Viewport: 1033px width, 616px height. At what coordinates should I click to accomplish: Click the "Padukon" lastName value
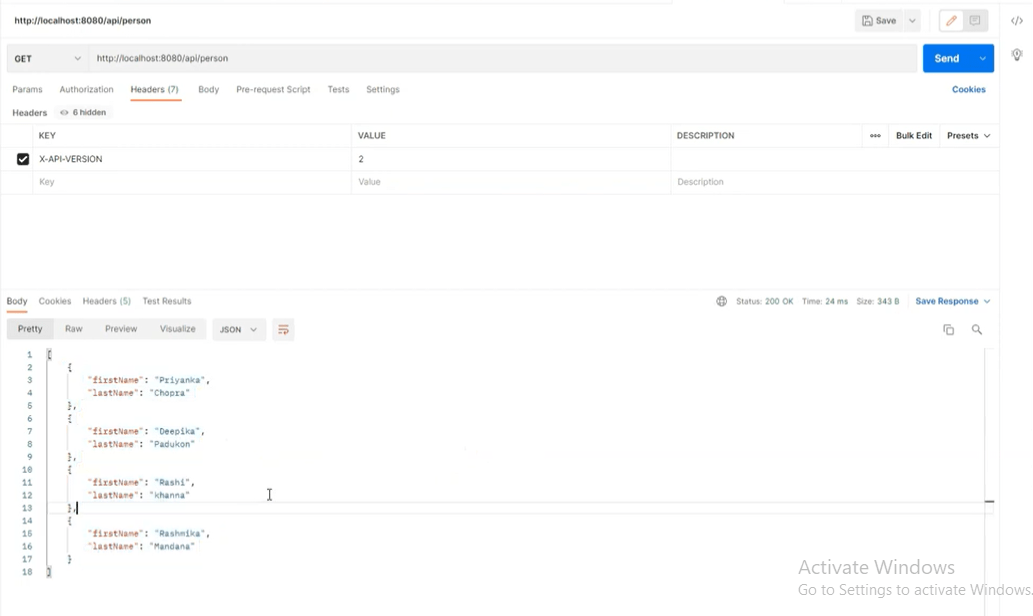click(172, 444)
